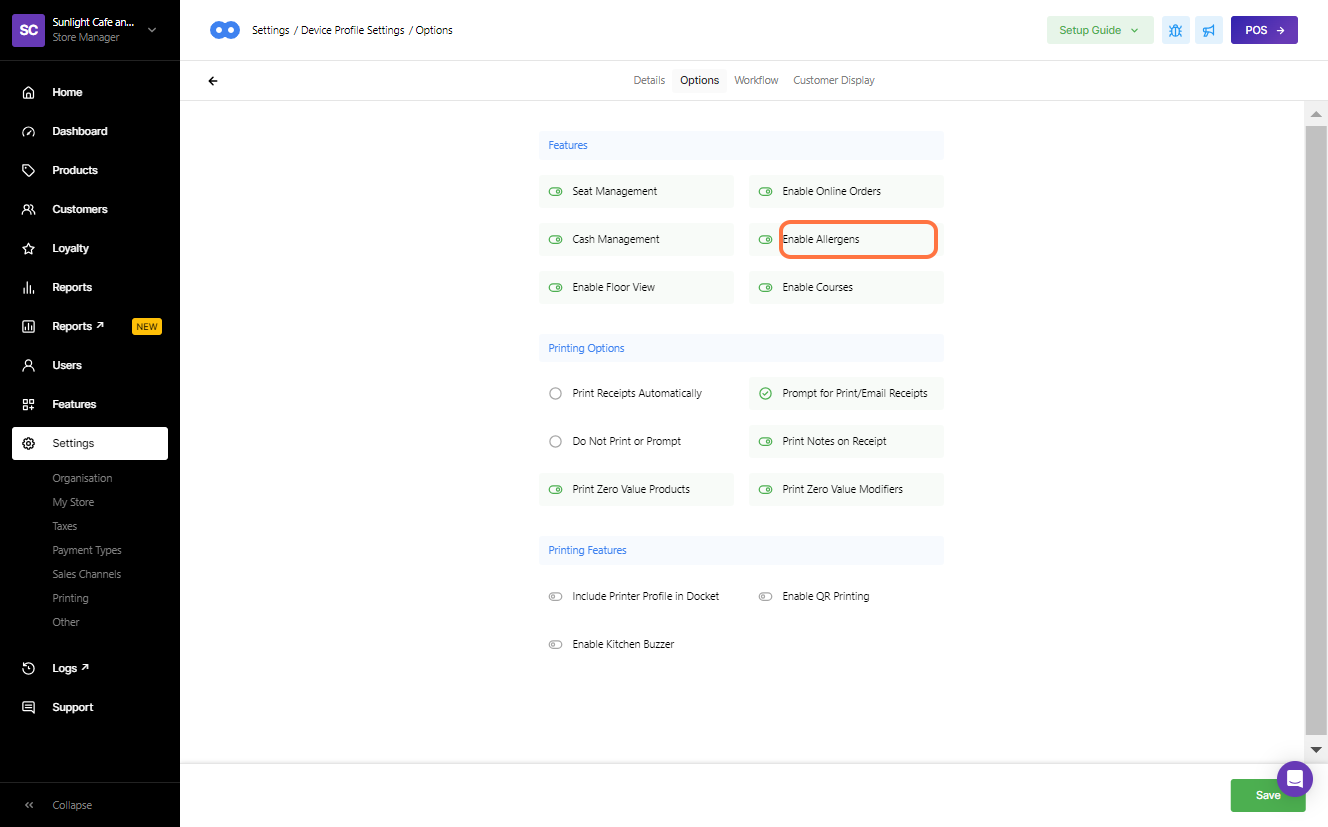This screenshot has width=1328, height=827.
Task: Turn on Enable Kitchen Buzzer
Action: (x=556, y=645)
